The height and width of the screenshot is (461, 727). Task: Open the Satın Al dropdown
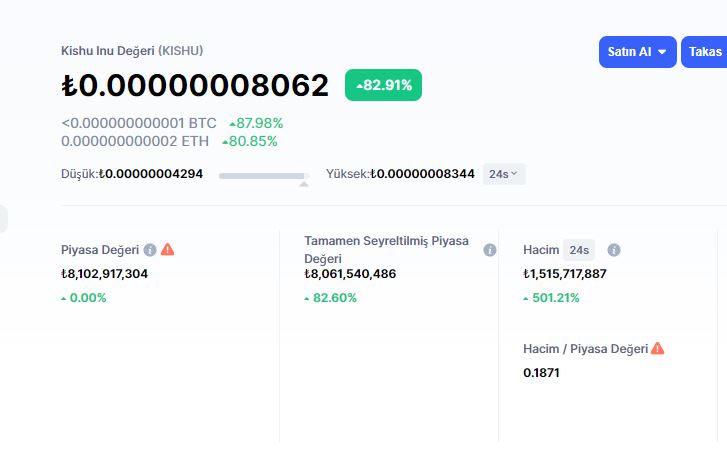[638, 52]
